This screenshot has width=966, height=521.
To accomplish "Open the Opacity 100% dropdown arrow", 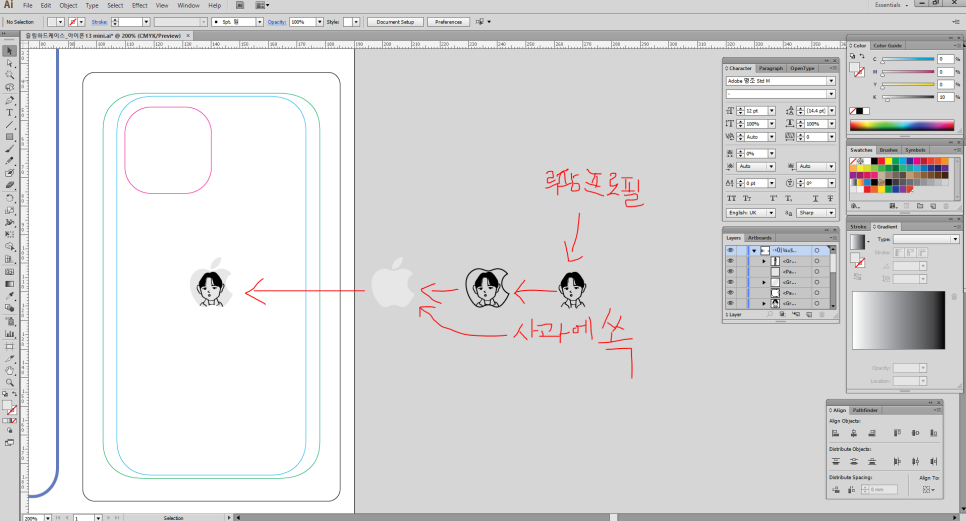I will (x=320, y=22).
